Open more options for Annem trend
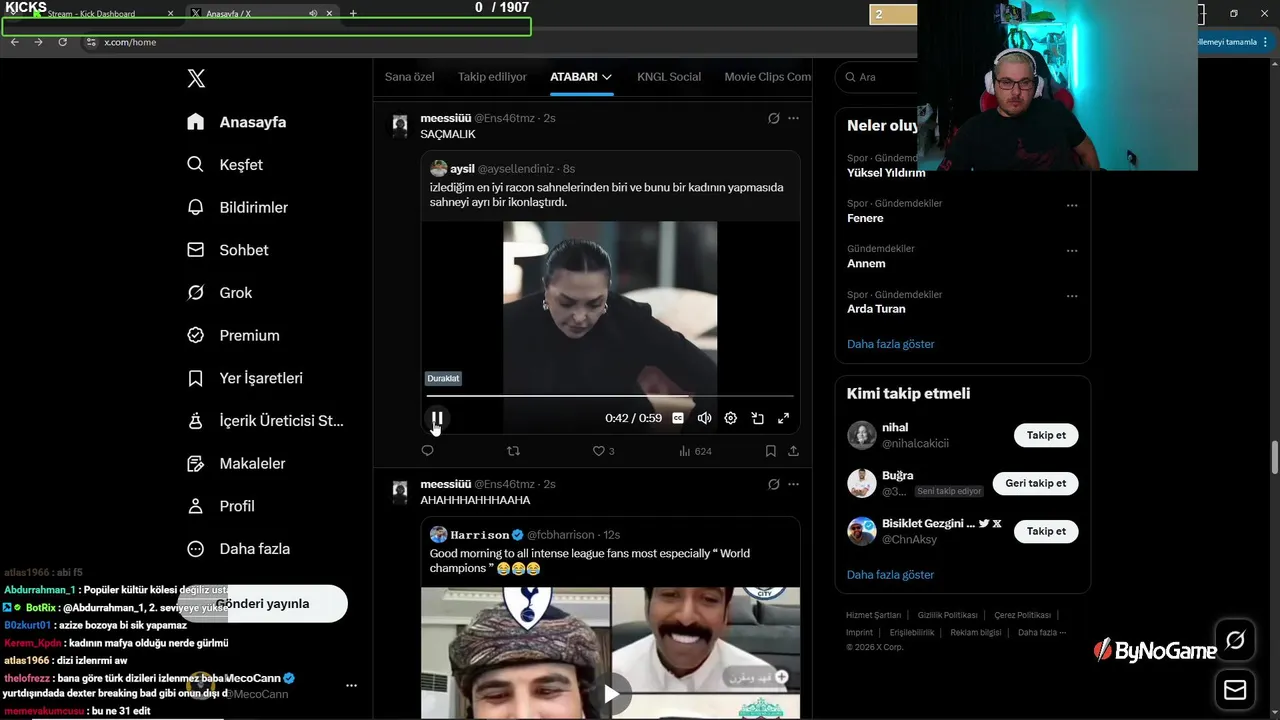This screenshot has height=720, width=1280. (x=1072, y=251)
